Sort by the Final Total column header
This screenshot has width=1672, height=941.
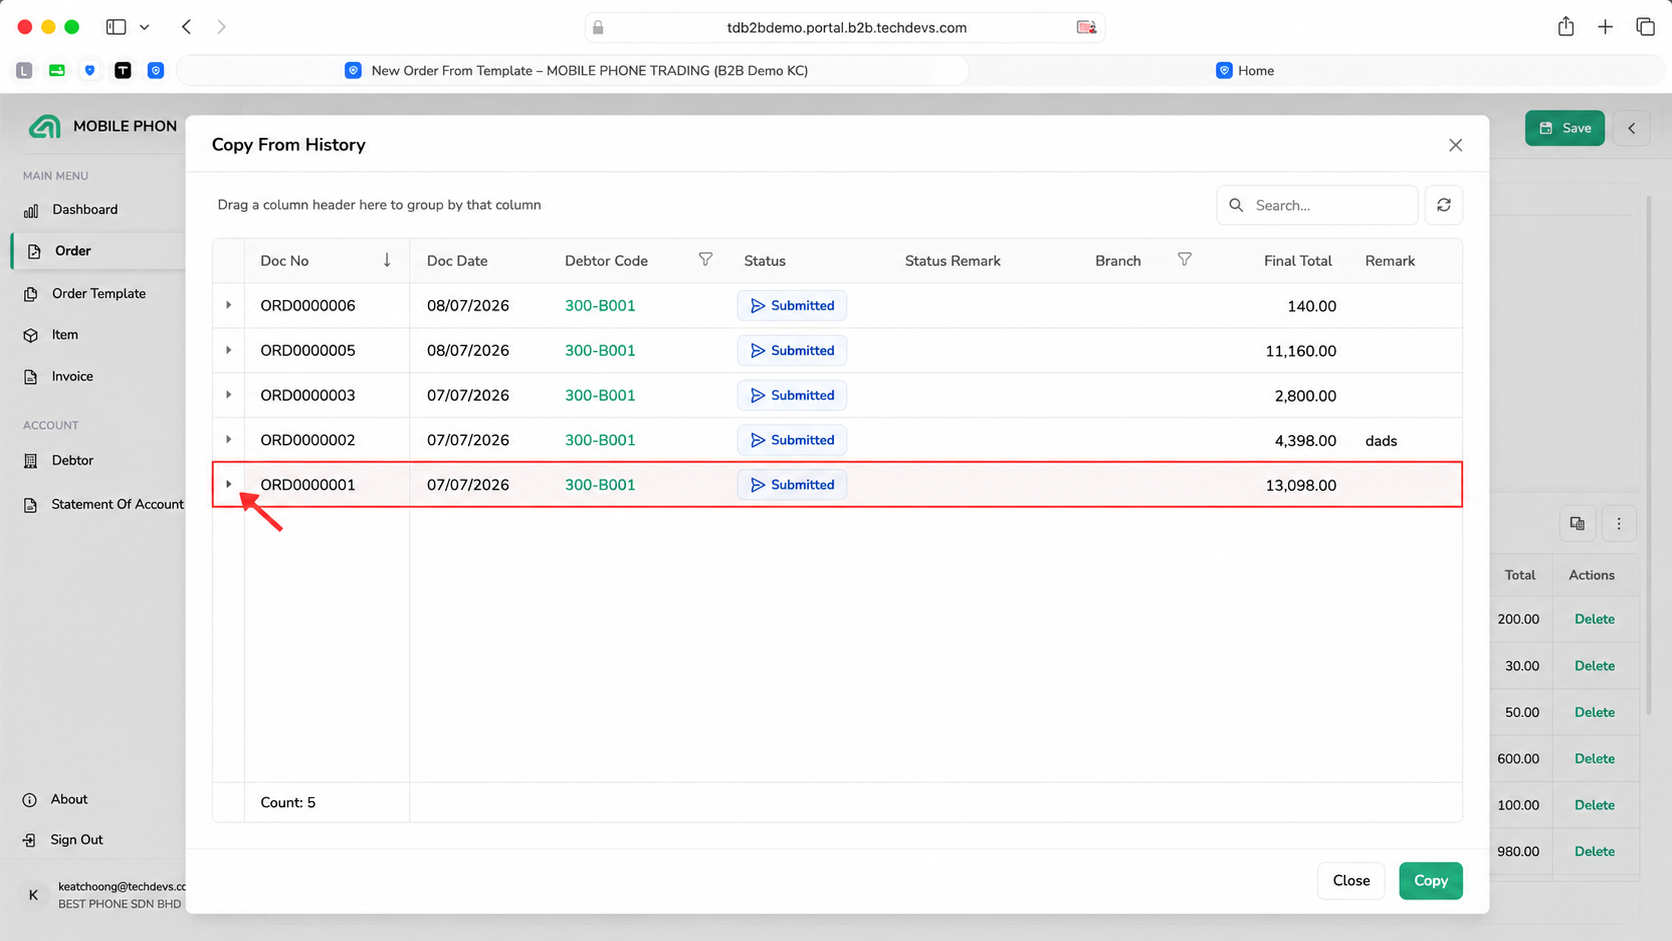1297,261
